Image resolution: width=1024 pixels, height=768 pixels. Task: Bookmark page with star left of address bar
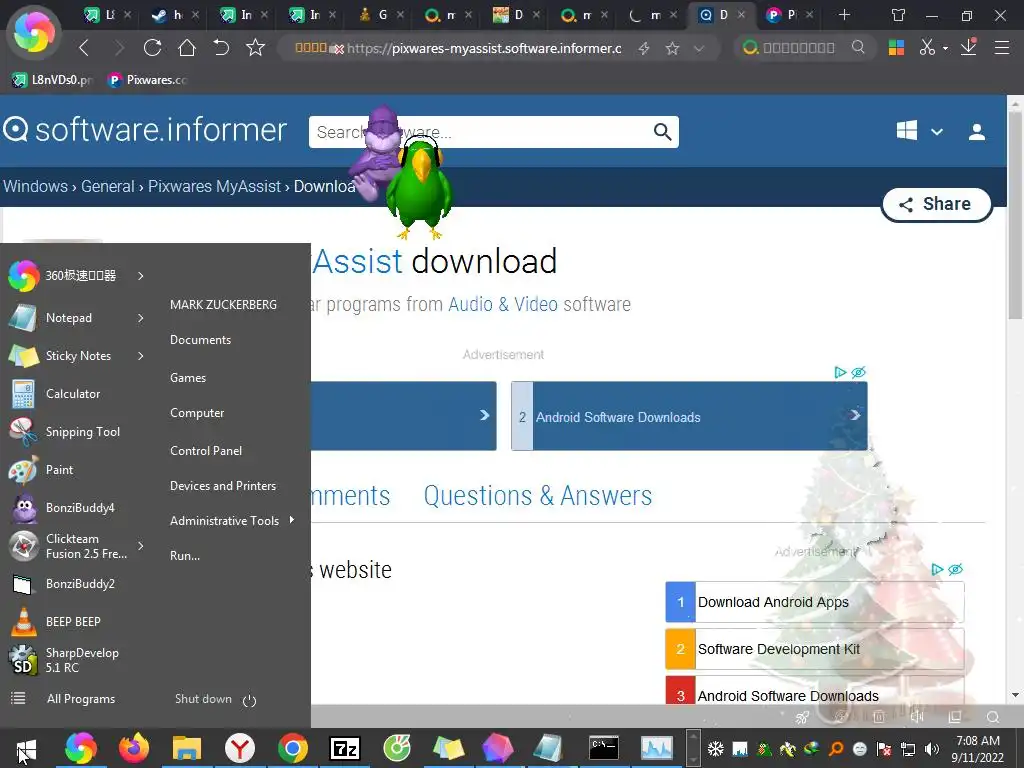point(255,48)
